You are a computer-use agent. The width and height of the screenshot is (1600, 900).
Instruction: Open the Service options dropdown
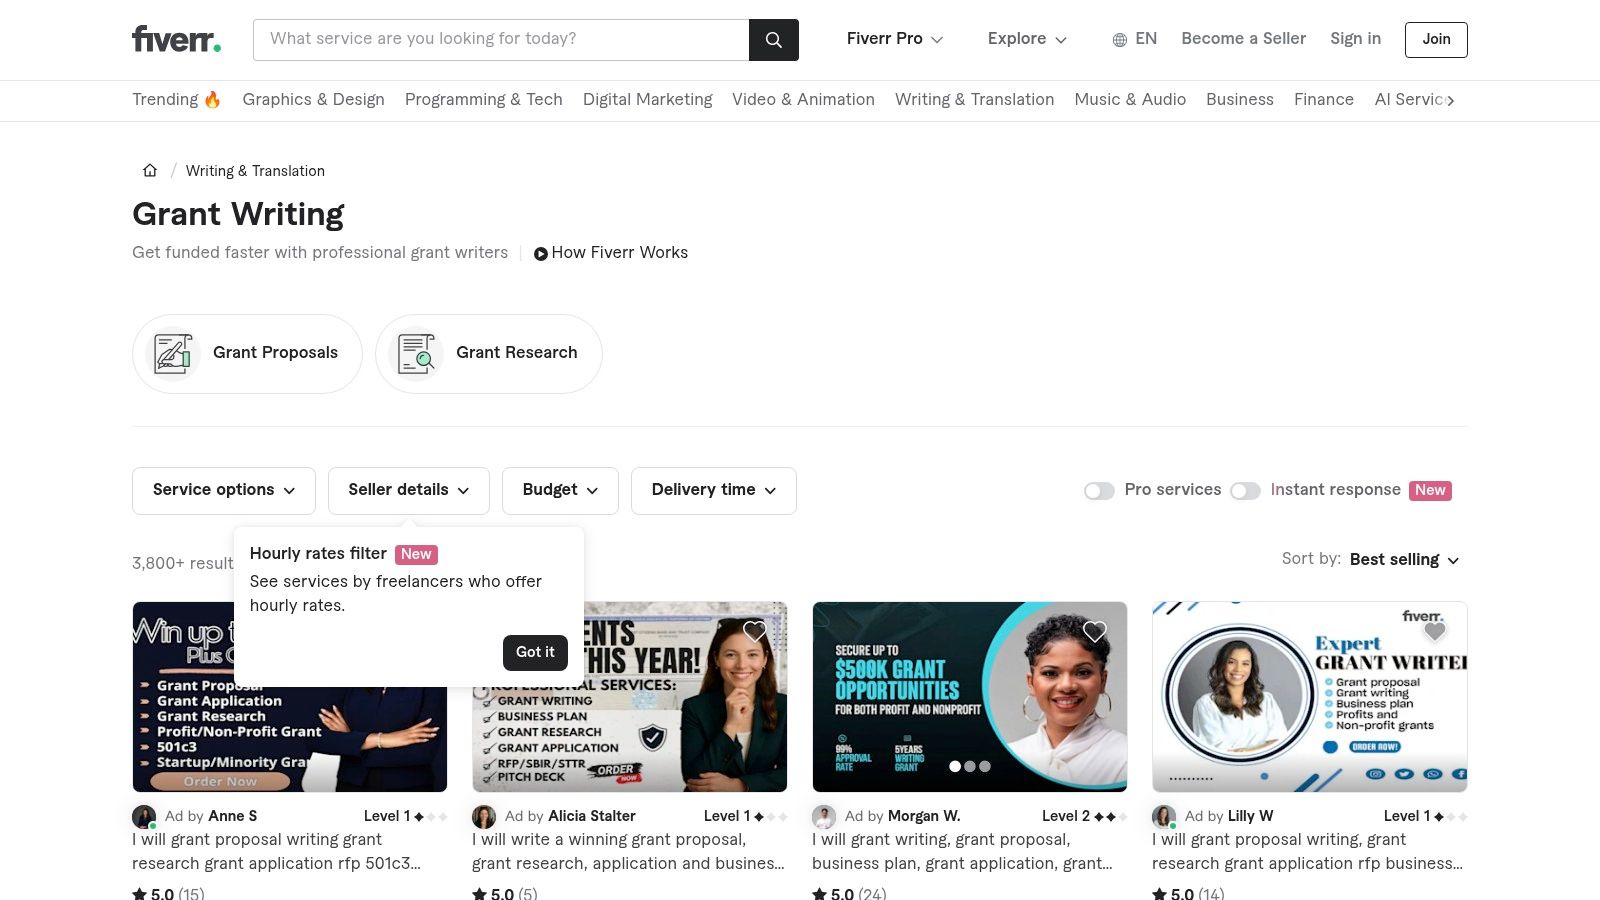tap(224, 491)
